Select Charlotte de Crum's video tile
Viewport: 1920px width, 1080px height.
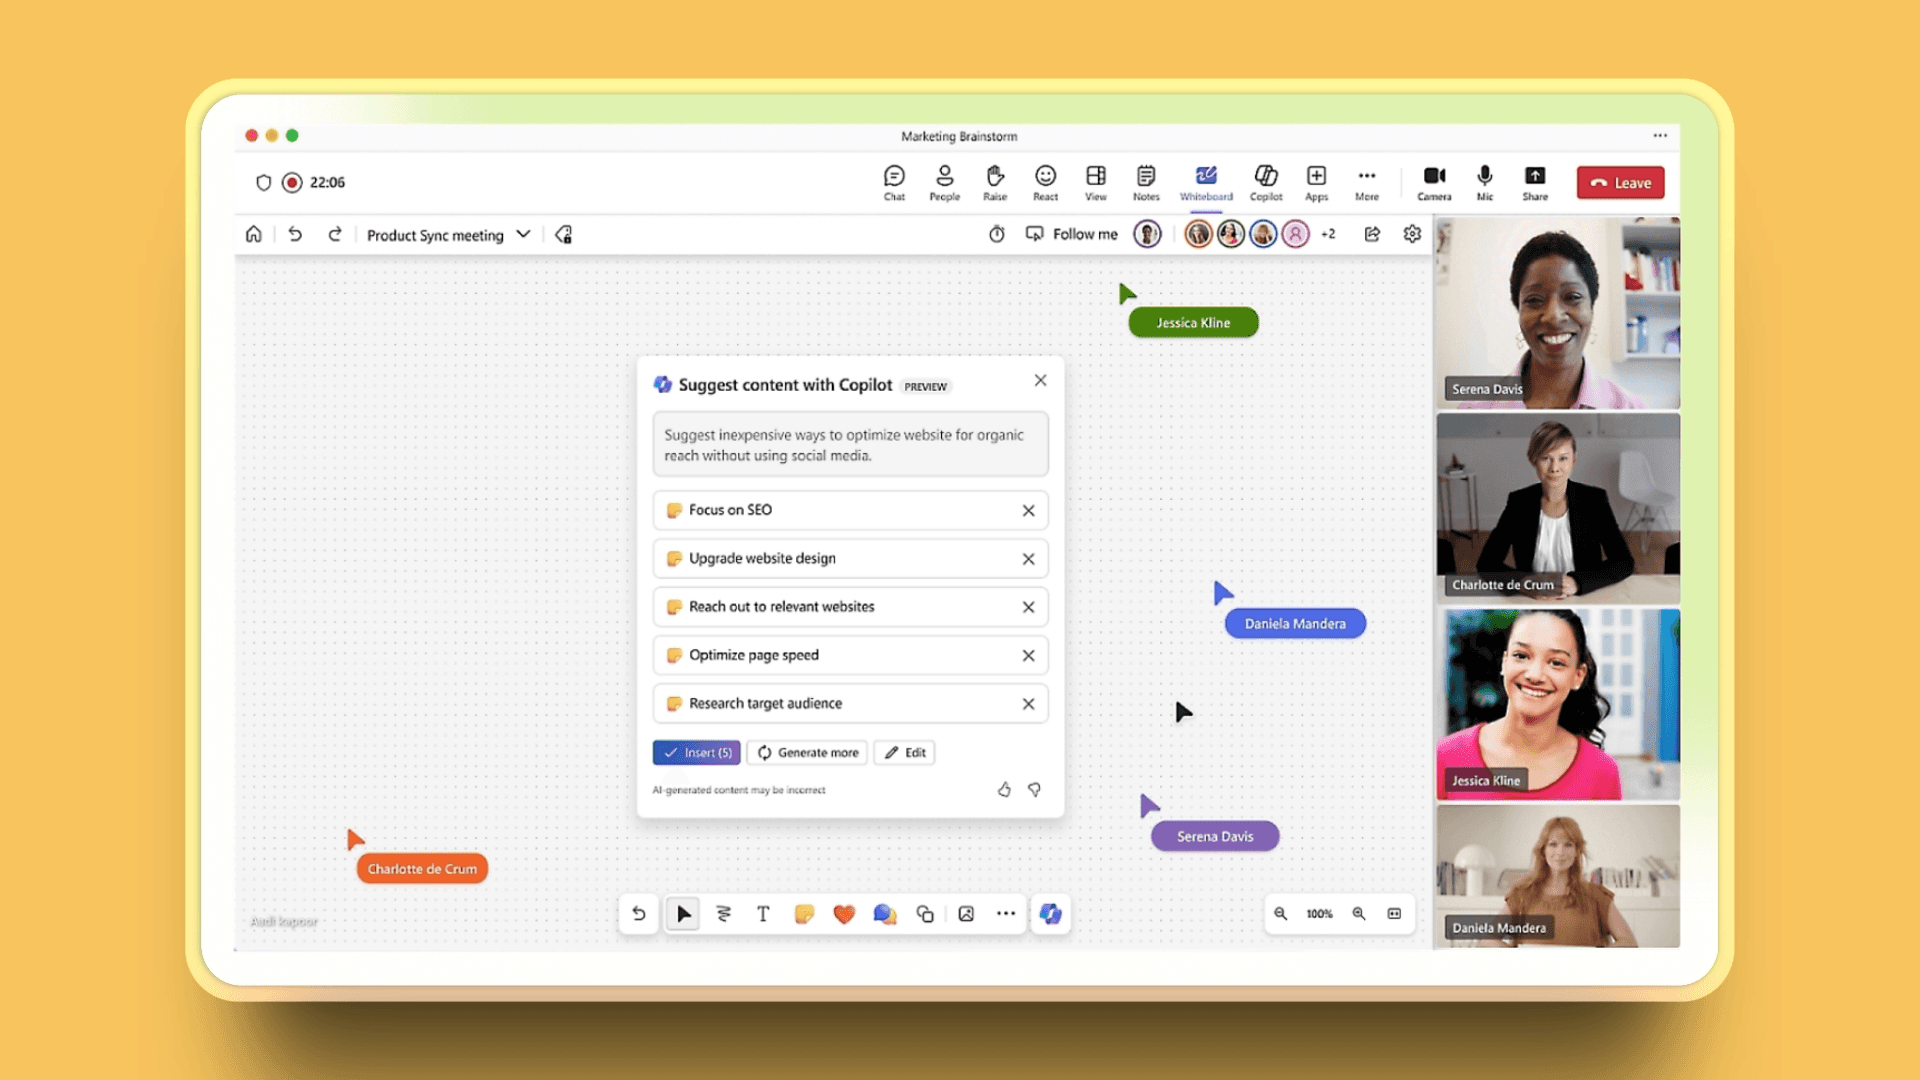point(1558,508)
